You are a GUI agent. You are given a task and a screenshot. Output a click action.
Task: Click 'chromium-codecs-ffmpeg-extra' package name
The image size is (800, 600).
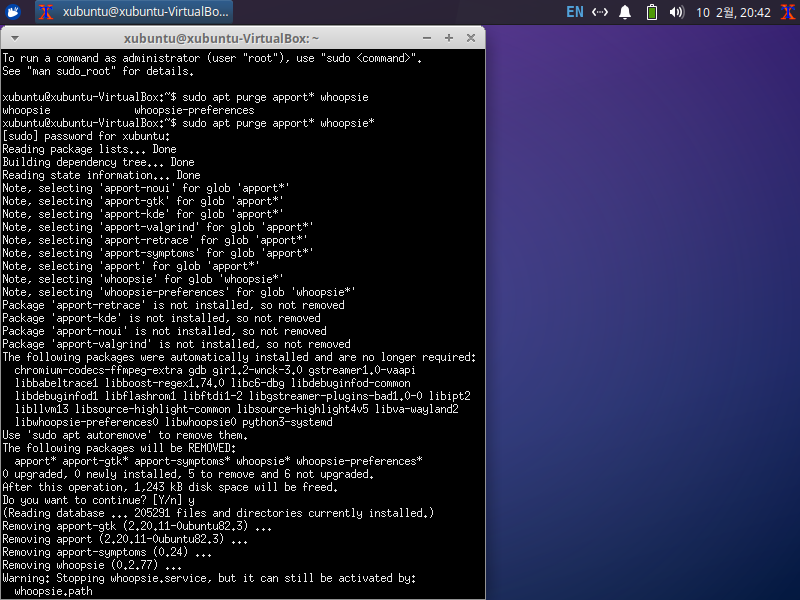click(98, 370)
